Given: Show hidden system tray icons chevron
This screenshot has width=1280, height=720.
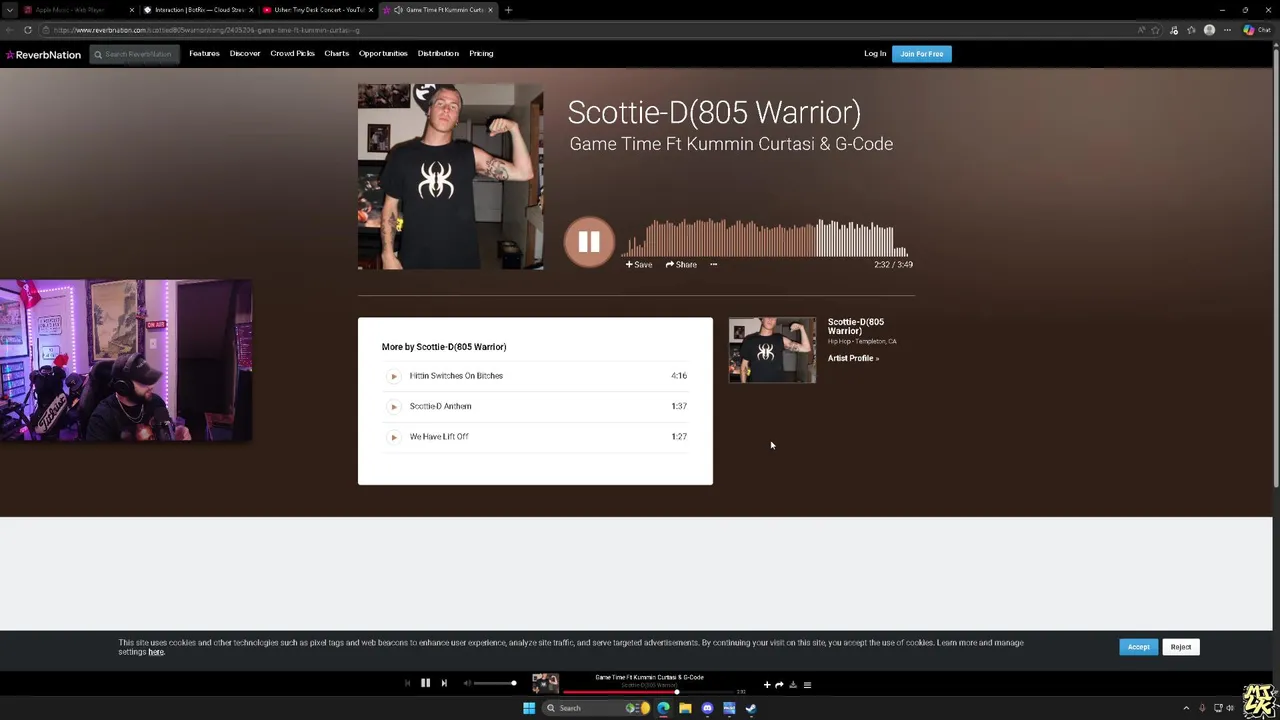Looking at the screenshot, I should pyautogui.click(x=1186, y=708).
